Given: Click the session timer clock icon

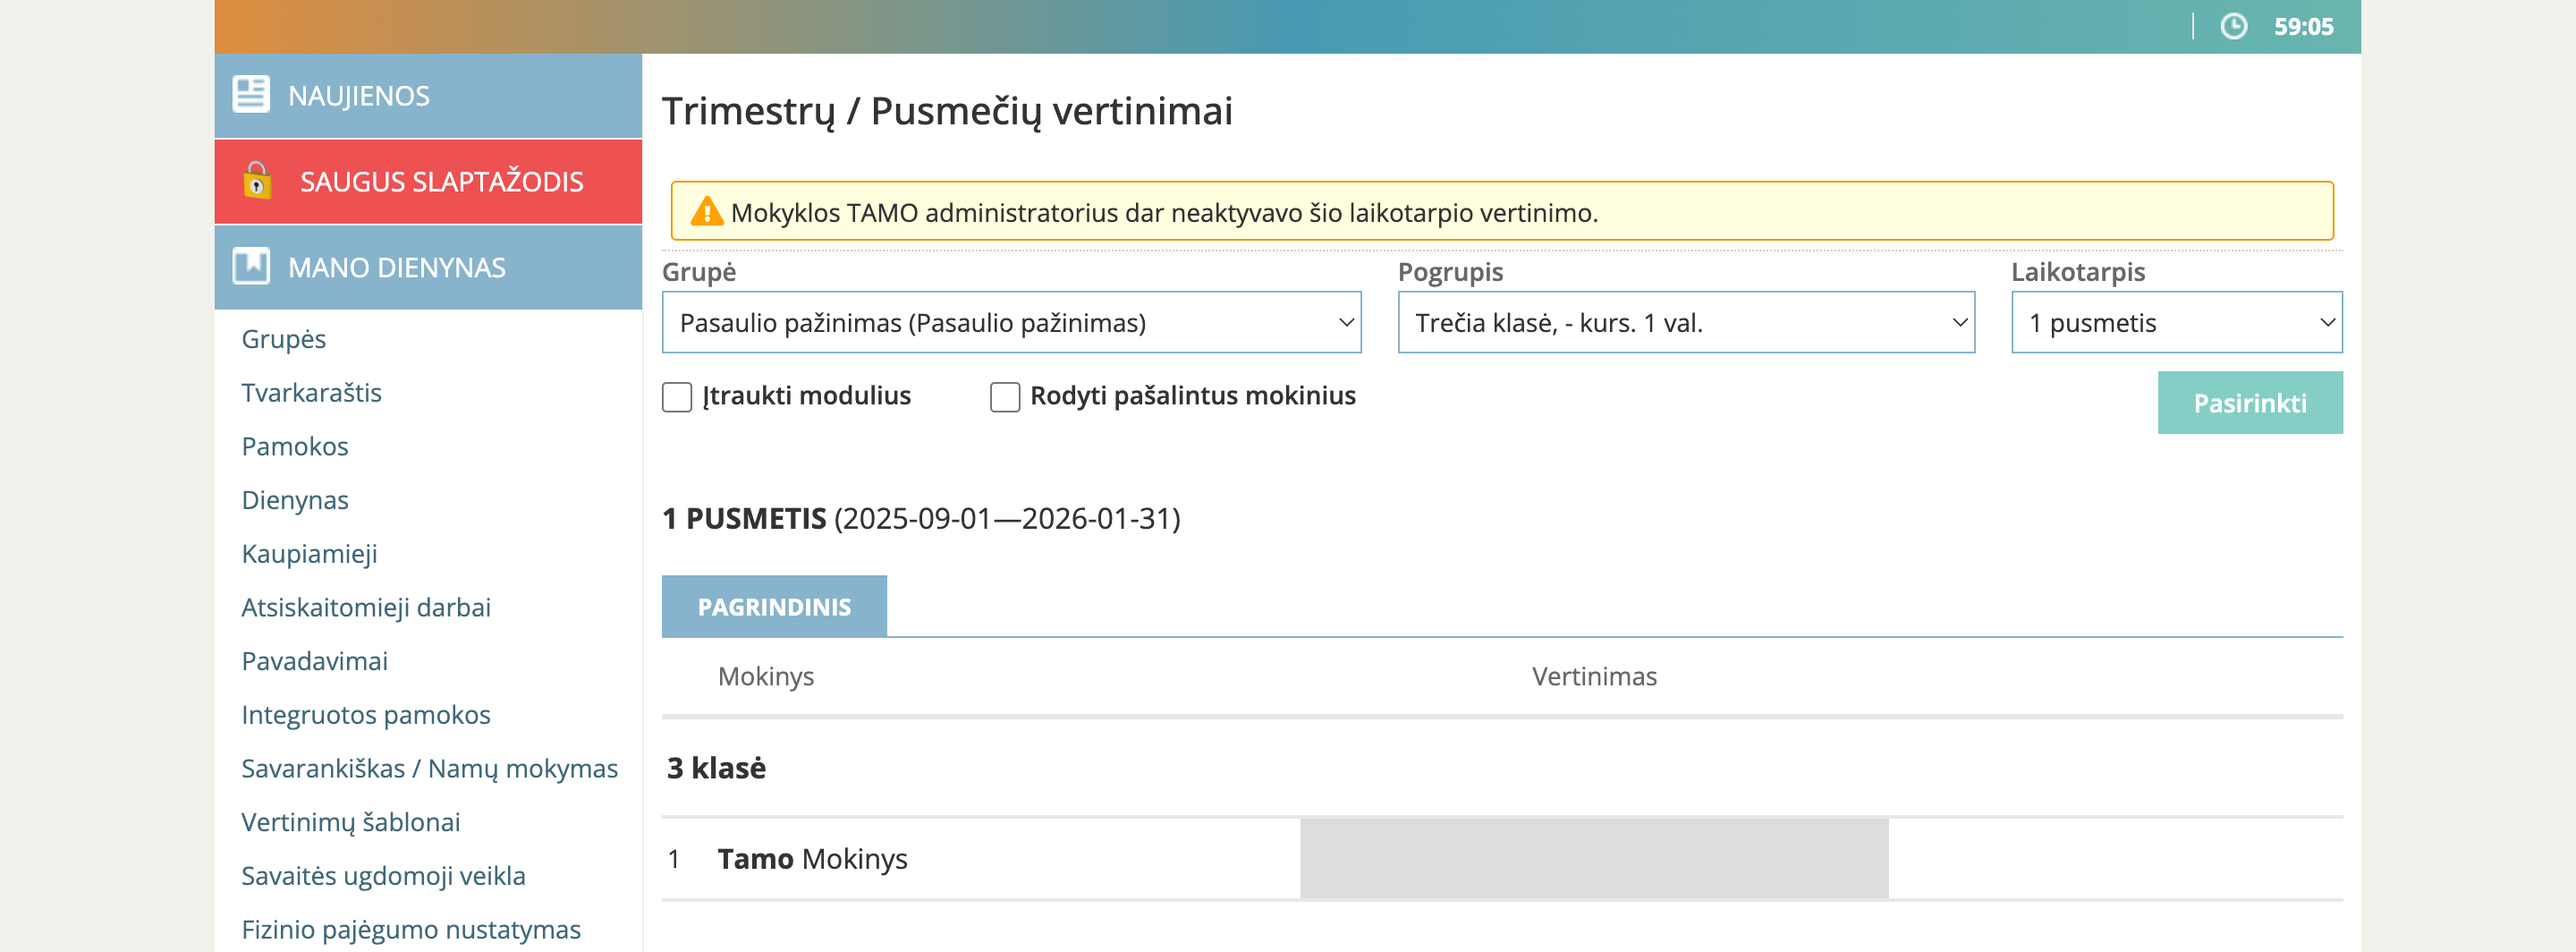Looking at the screenshot, I should [2233, 27].
